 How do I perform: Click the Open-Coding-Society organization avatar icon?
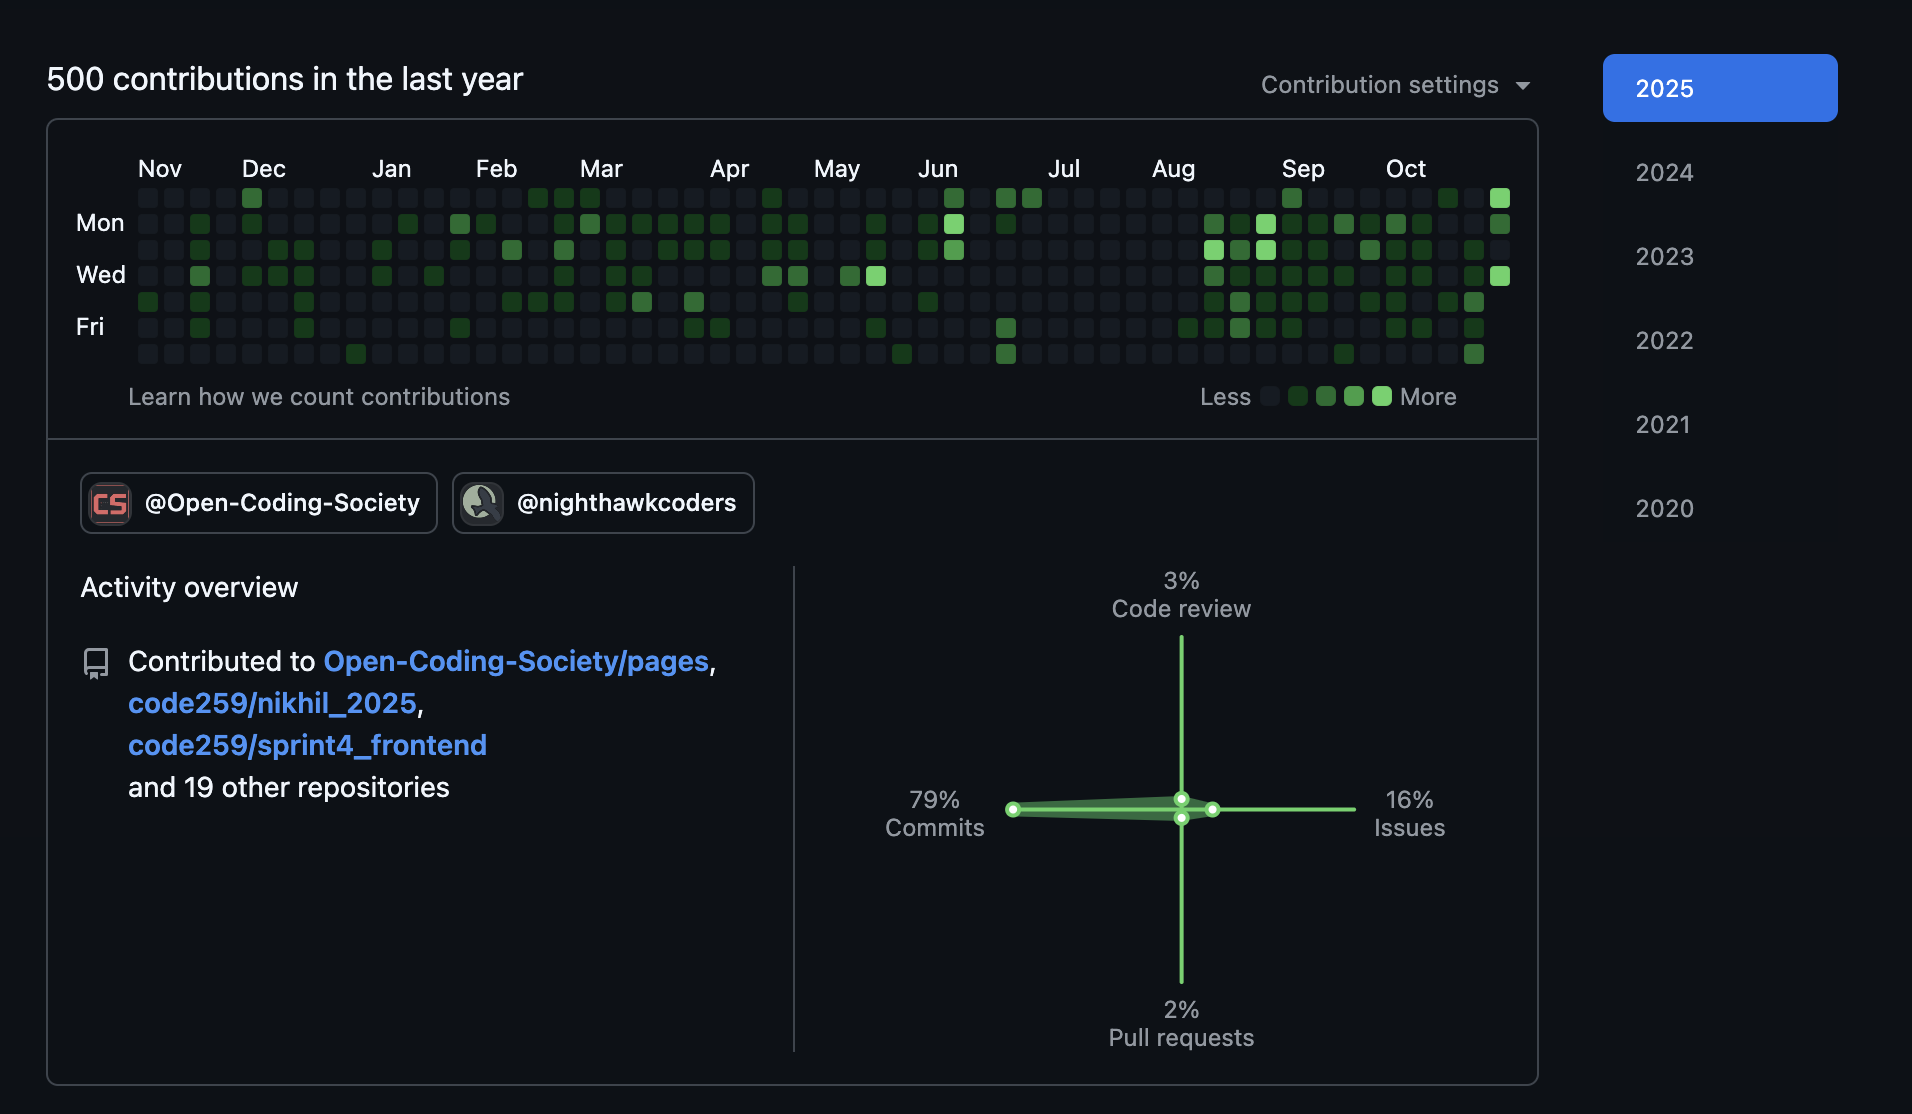click(x=110, y=503)
